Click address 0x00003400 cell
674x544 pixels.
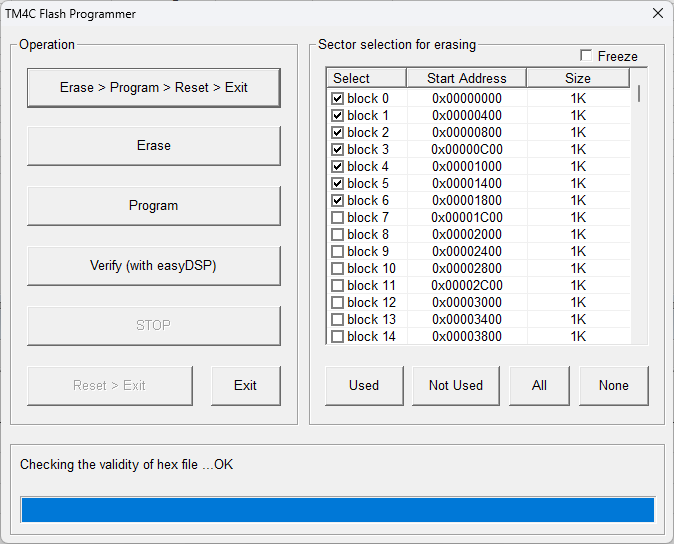(467, 320)
